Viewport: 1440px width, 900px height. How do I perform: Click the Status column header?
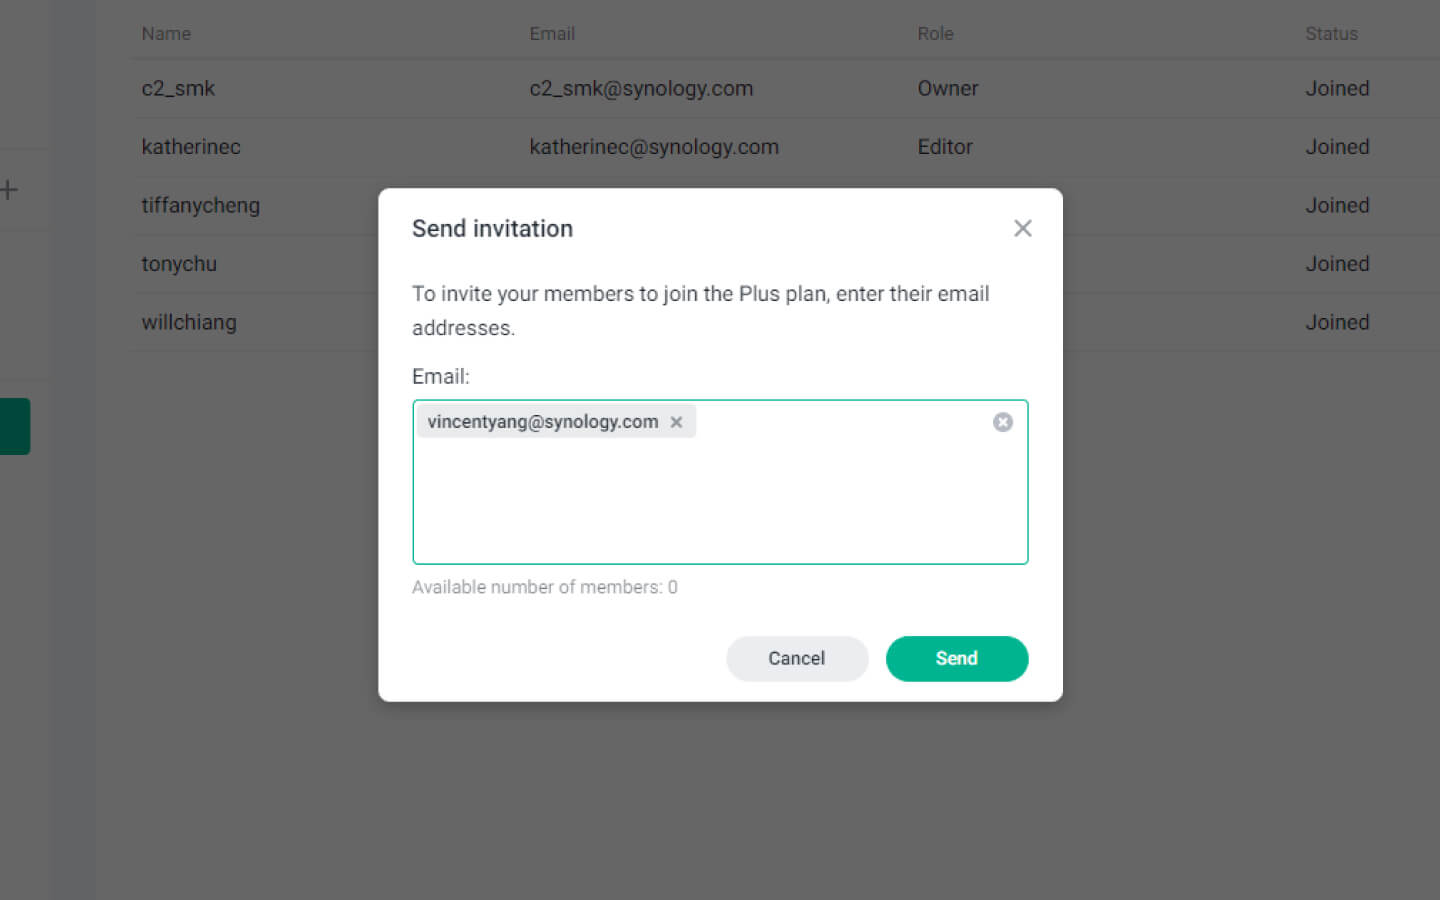(x=1331, y=34)
